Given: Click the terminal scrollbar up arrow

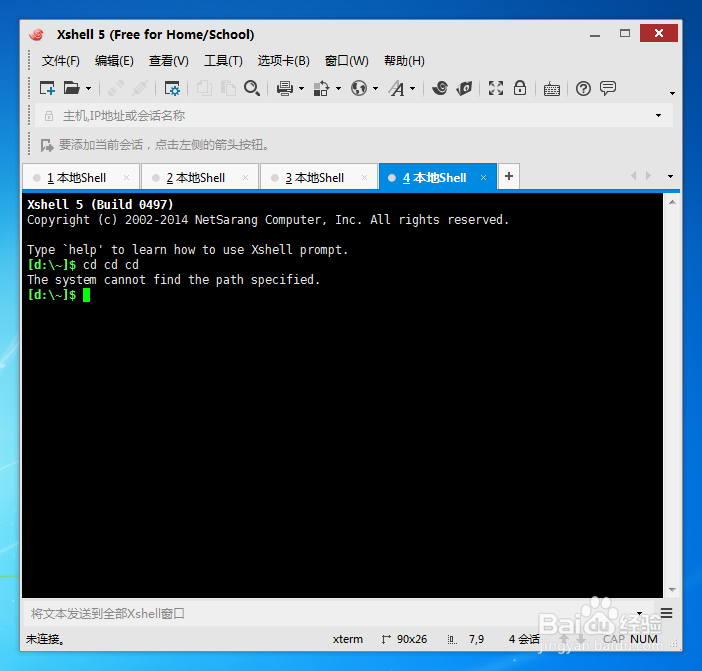Looking at the screenshot, I should click(672, 202).
